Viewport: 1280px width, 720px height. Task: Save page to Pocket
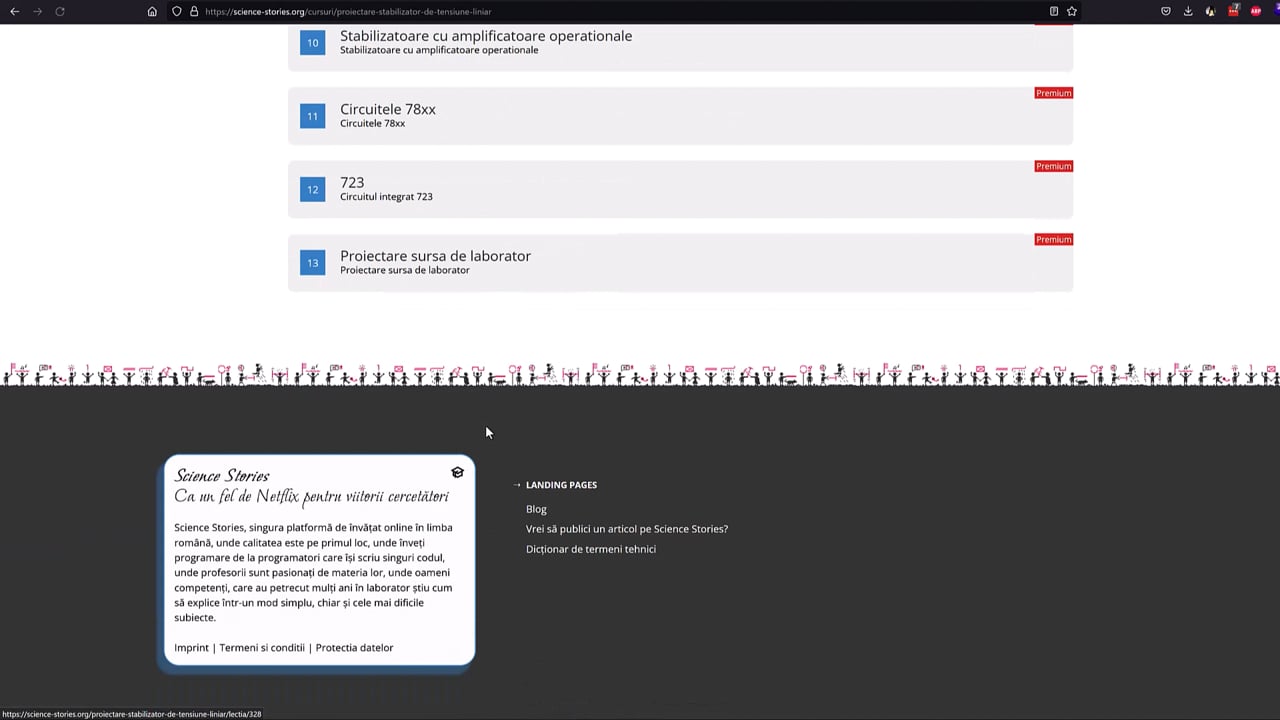[1166, 11]
